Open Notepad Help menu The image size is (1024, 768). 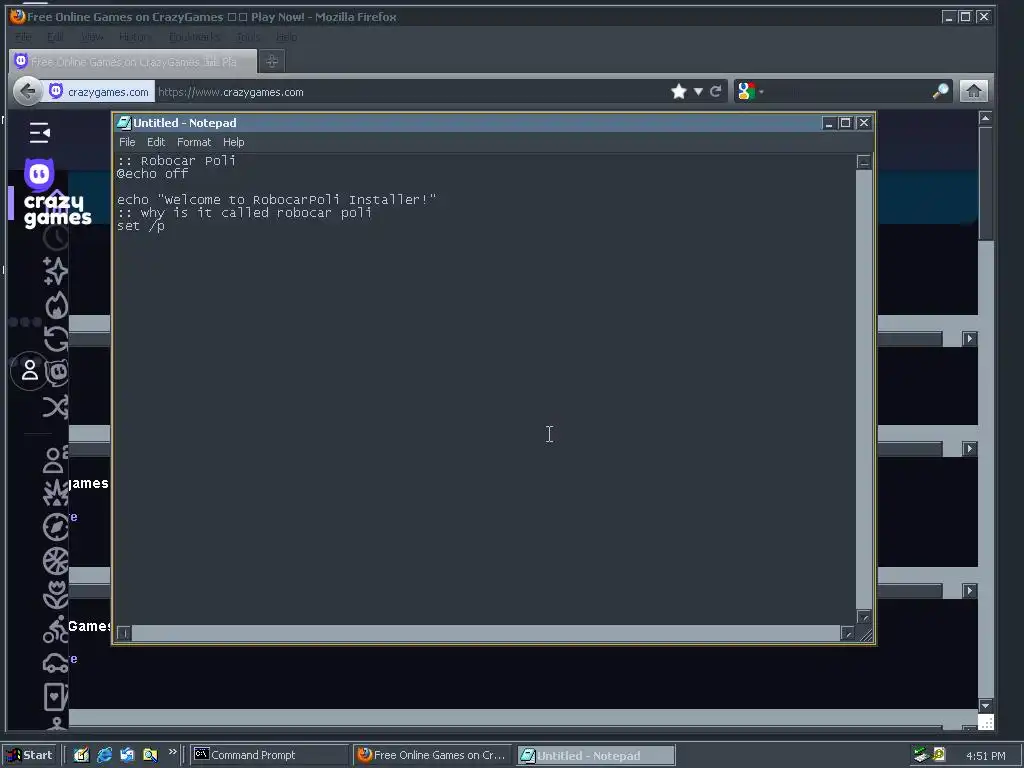click(x=233, y=142)
